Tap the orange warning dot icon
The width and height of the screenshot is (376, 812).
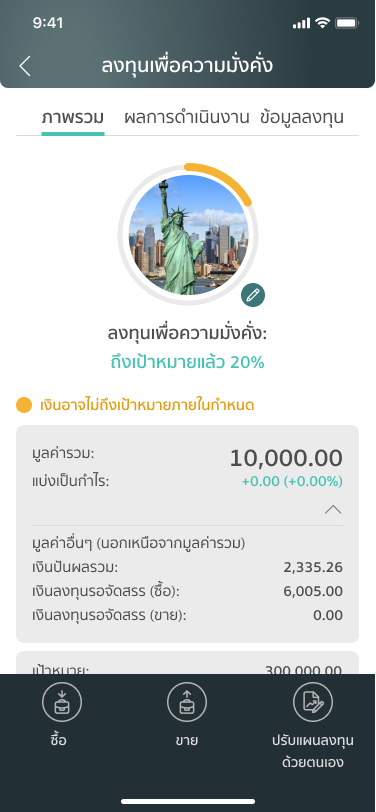[x=24, y=405]
